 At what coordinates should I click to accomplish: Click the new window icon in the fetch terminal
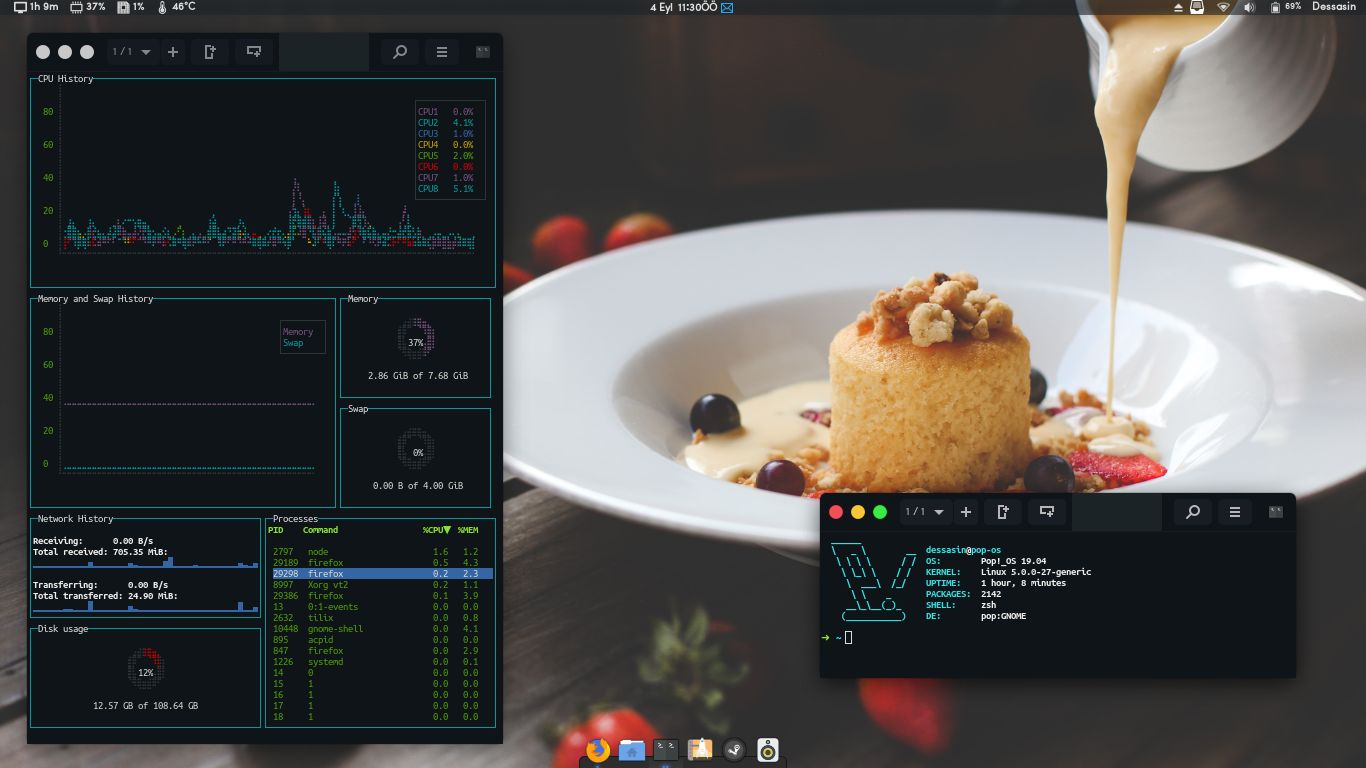(1002, 511)
